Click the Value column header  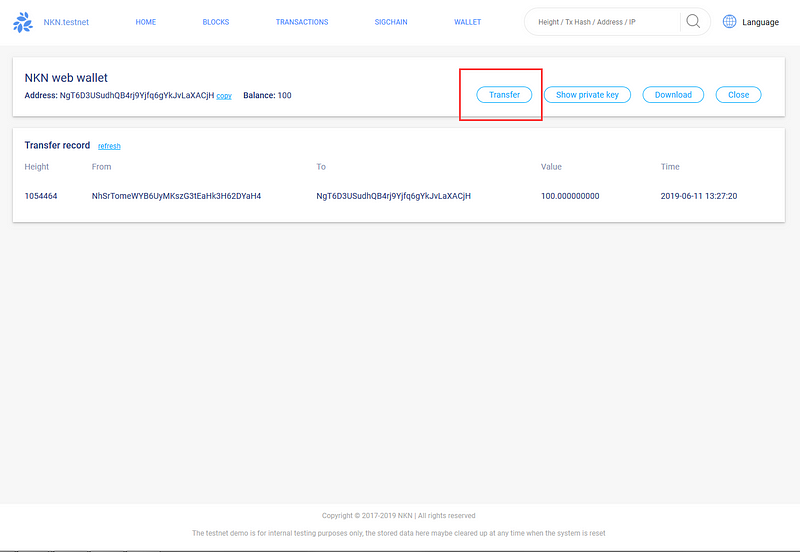(551, 167)
